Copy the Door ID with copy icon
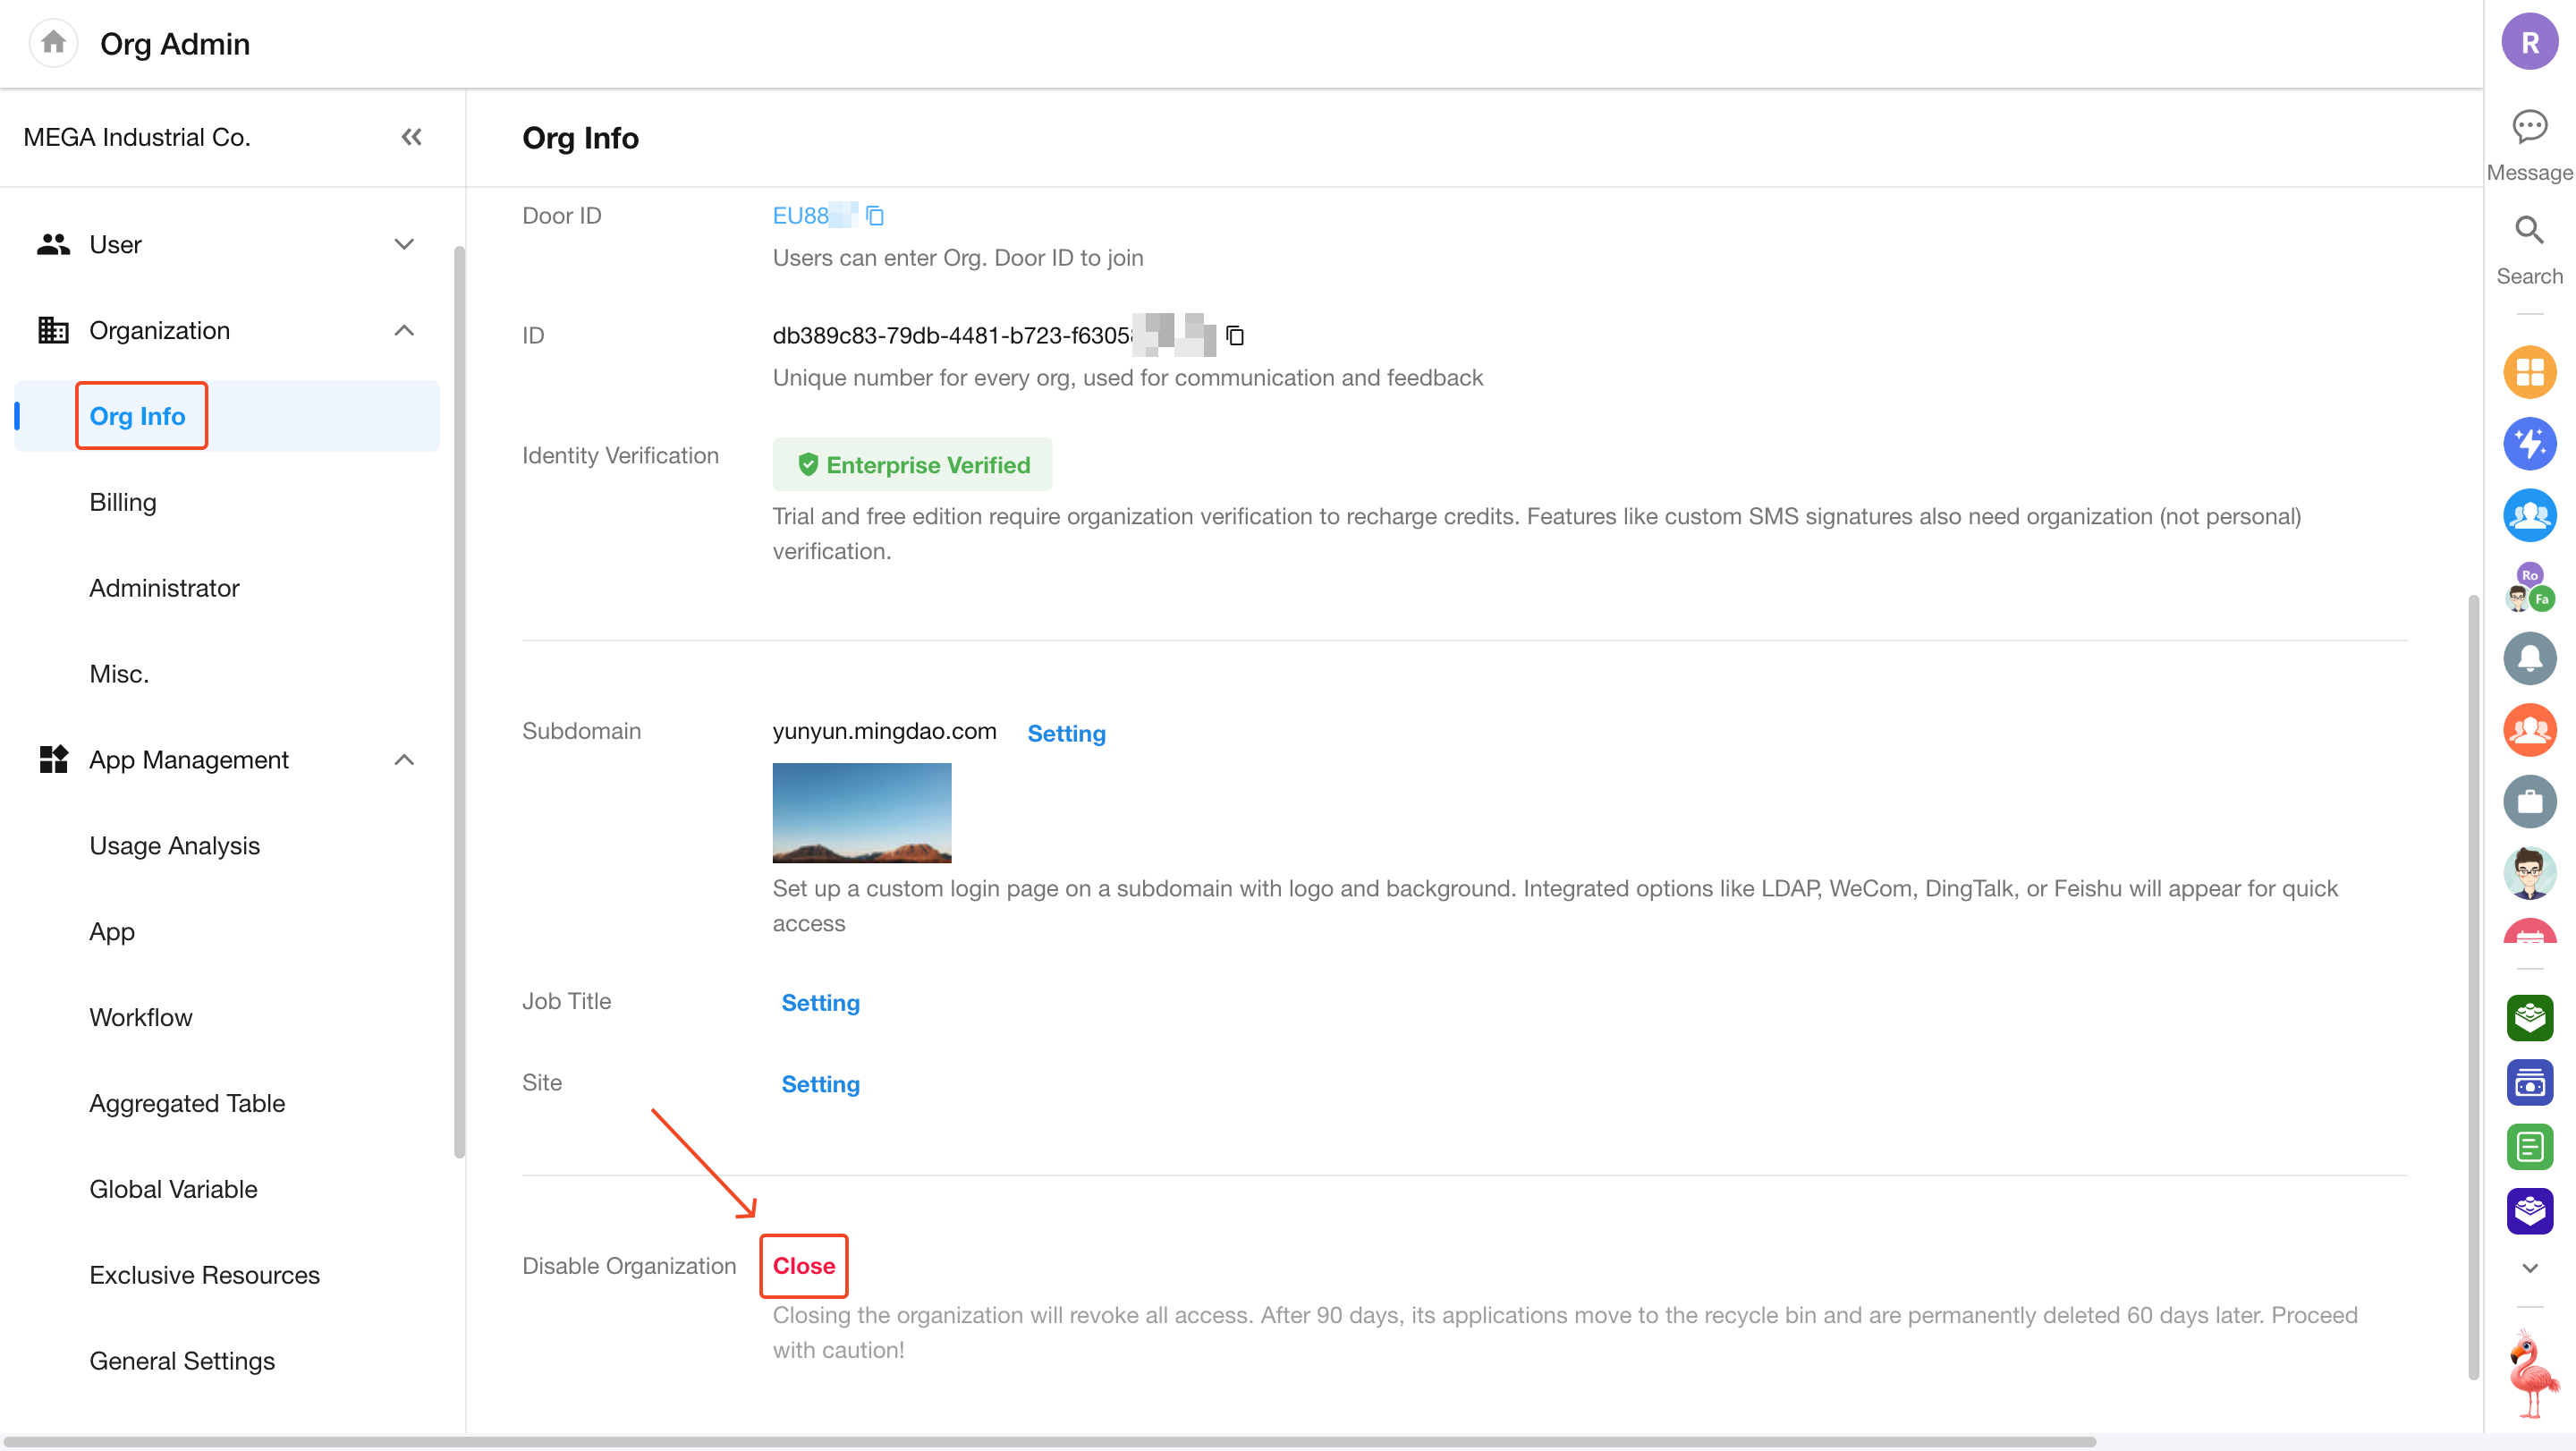Image resolution: width=2576 pixels, height=1451 pixels. coord(875,216)
